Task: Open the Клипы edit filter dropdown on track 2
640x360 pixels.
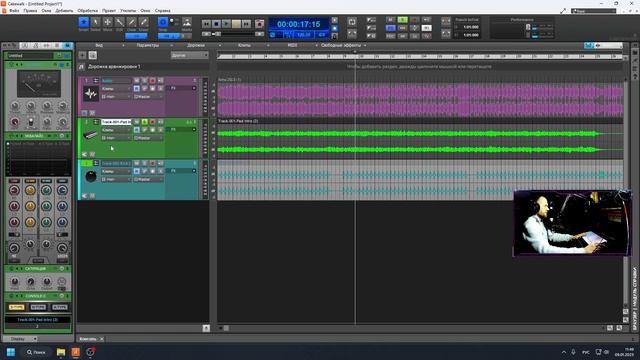Action: (116, 130)
